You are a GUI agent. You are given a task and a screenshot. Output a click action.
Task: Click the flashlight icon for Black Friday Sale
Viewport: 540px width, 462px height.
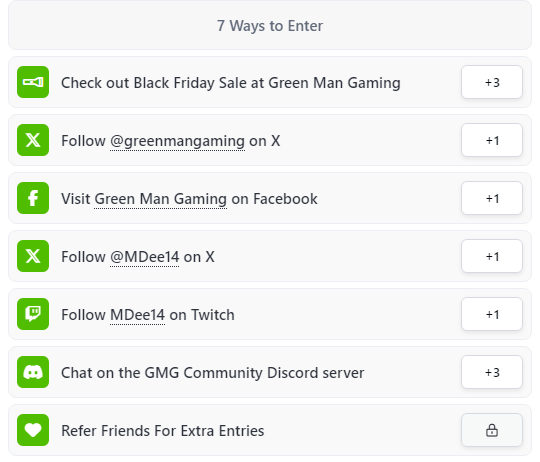pyautogui.click(x=33, y=82)
